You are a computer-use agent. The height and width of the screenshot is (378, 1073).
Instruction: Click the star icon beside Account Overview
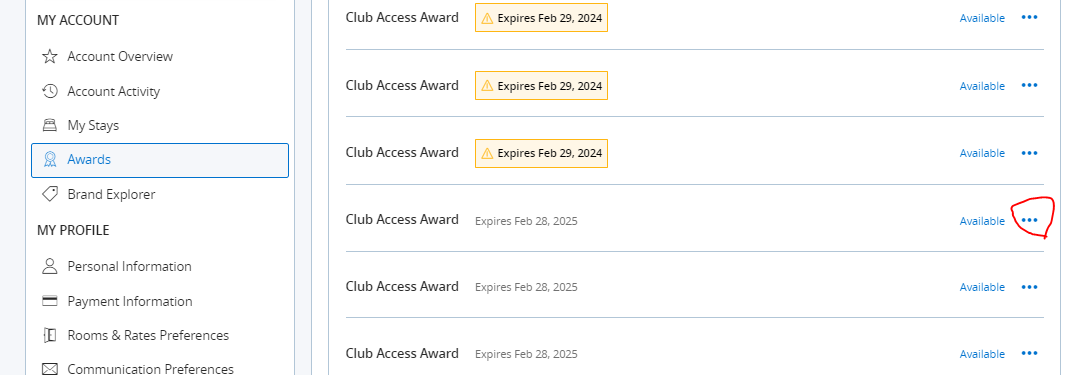(49, 56)
